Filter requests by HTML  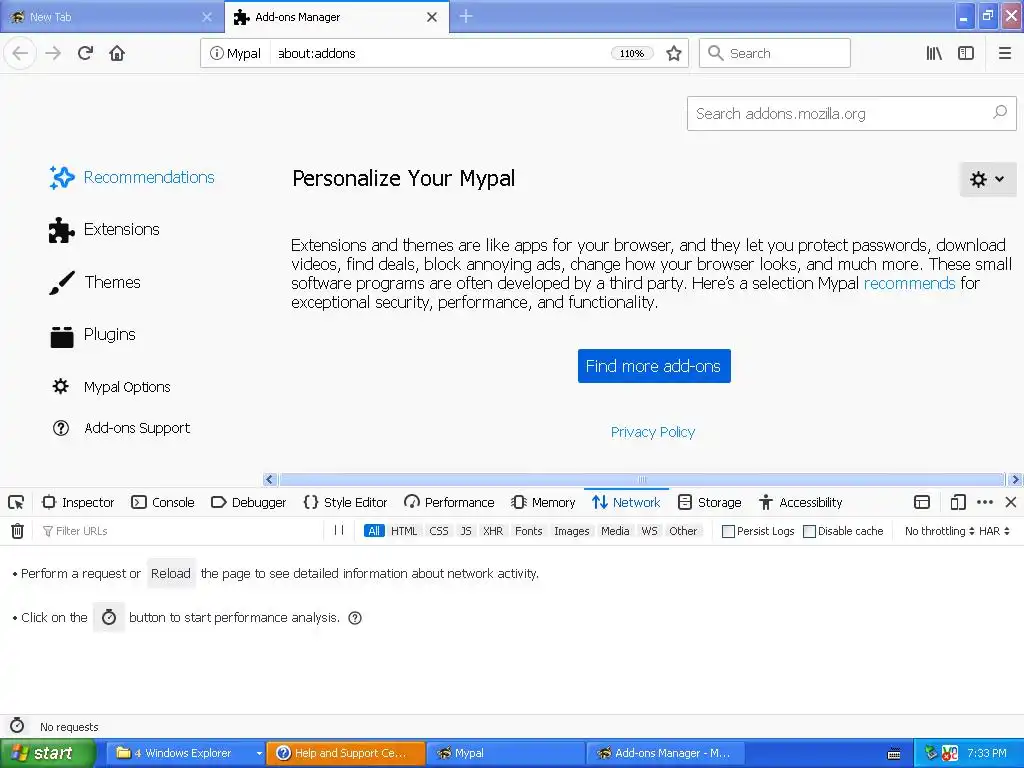[x=404, y=531]
